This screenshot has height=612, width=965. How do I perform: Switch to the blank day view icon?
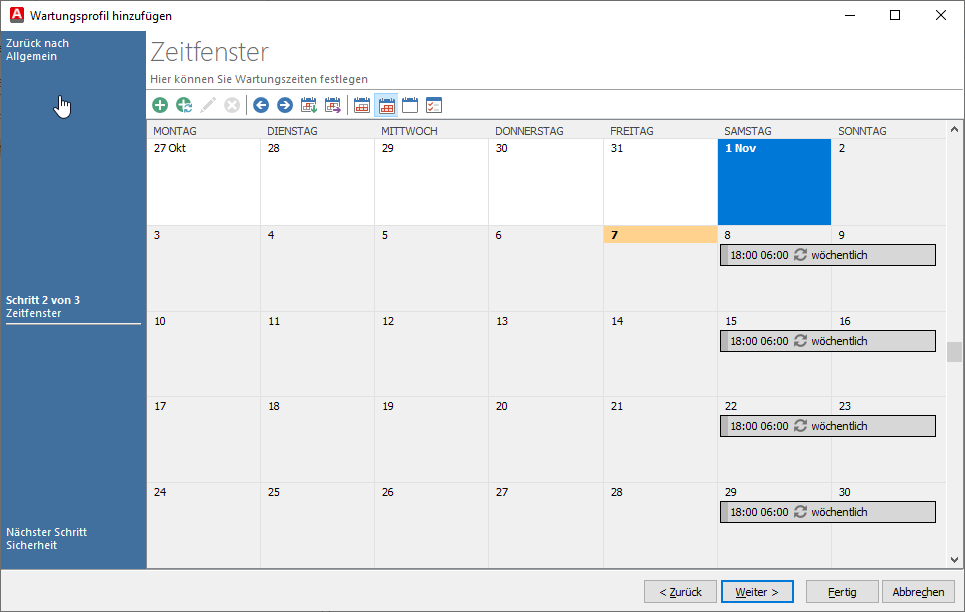click(410, 105)
